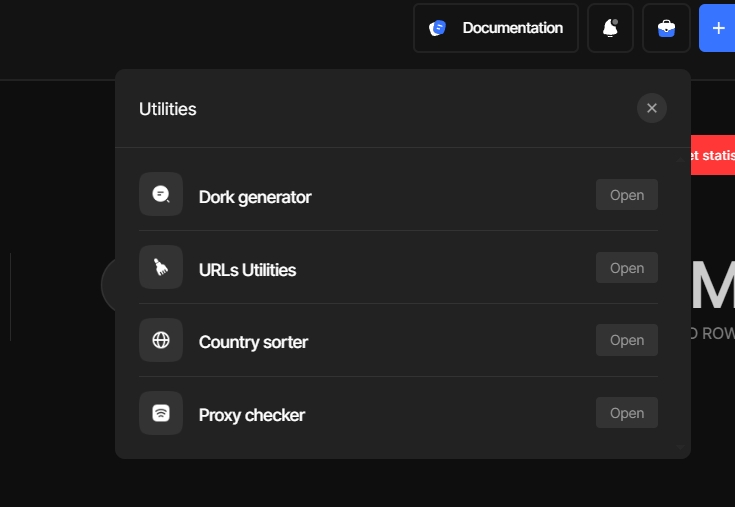Toggle the utilities briefcase icon
This screenshot has height=507, width=735.
(666, 28)
